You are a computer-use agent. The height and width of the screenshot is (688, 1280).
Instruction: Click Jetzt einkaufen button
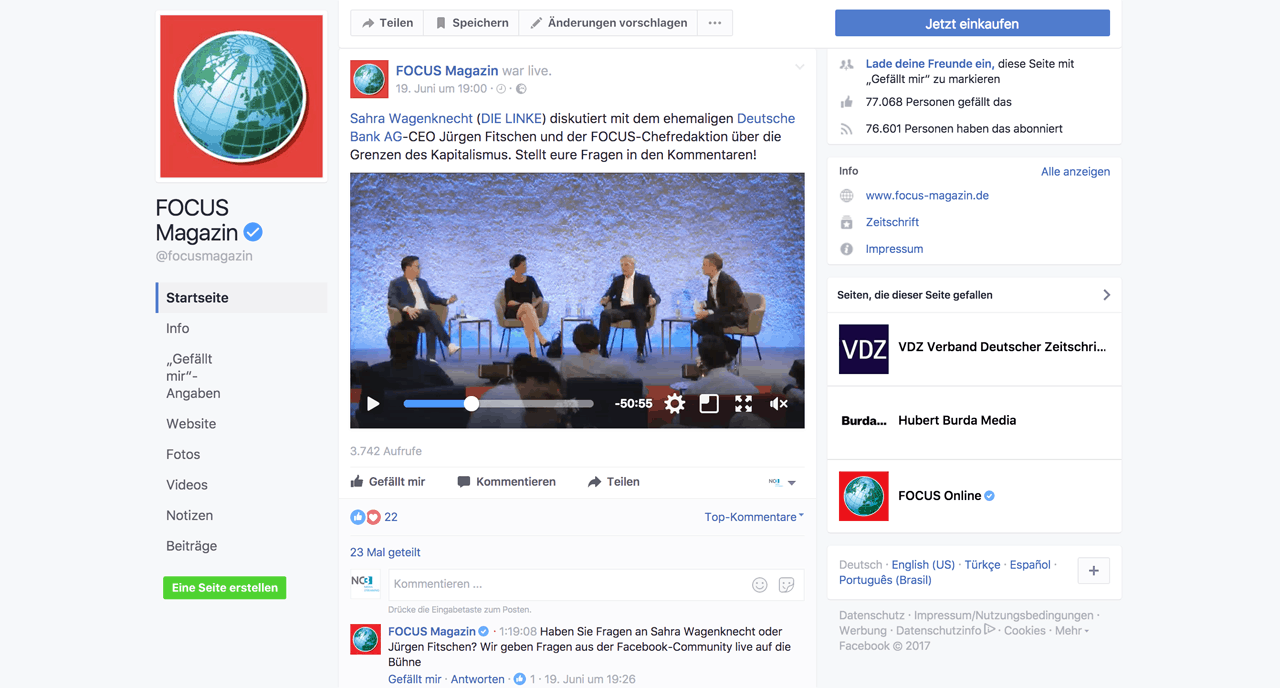[972, 23]
